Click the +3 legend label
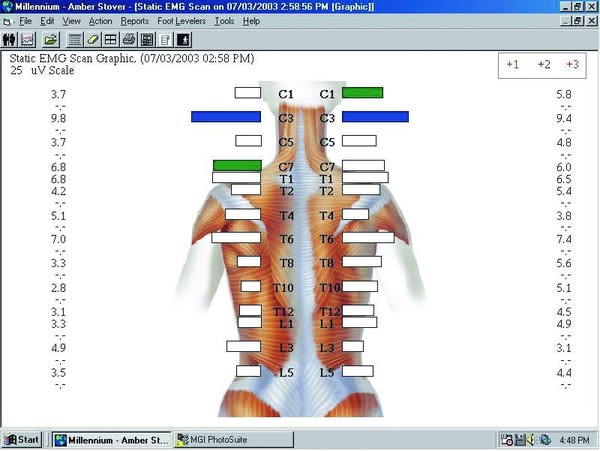 pyautogui.click(x=572, y=64)
